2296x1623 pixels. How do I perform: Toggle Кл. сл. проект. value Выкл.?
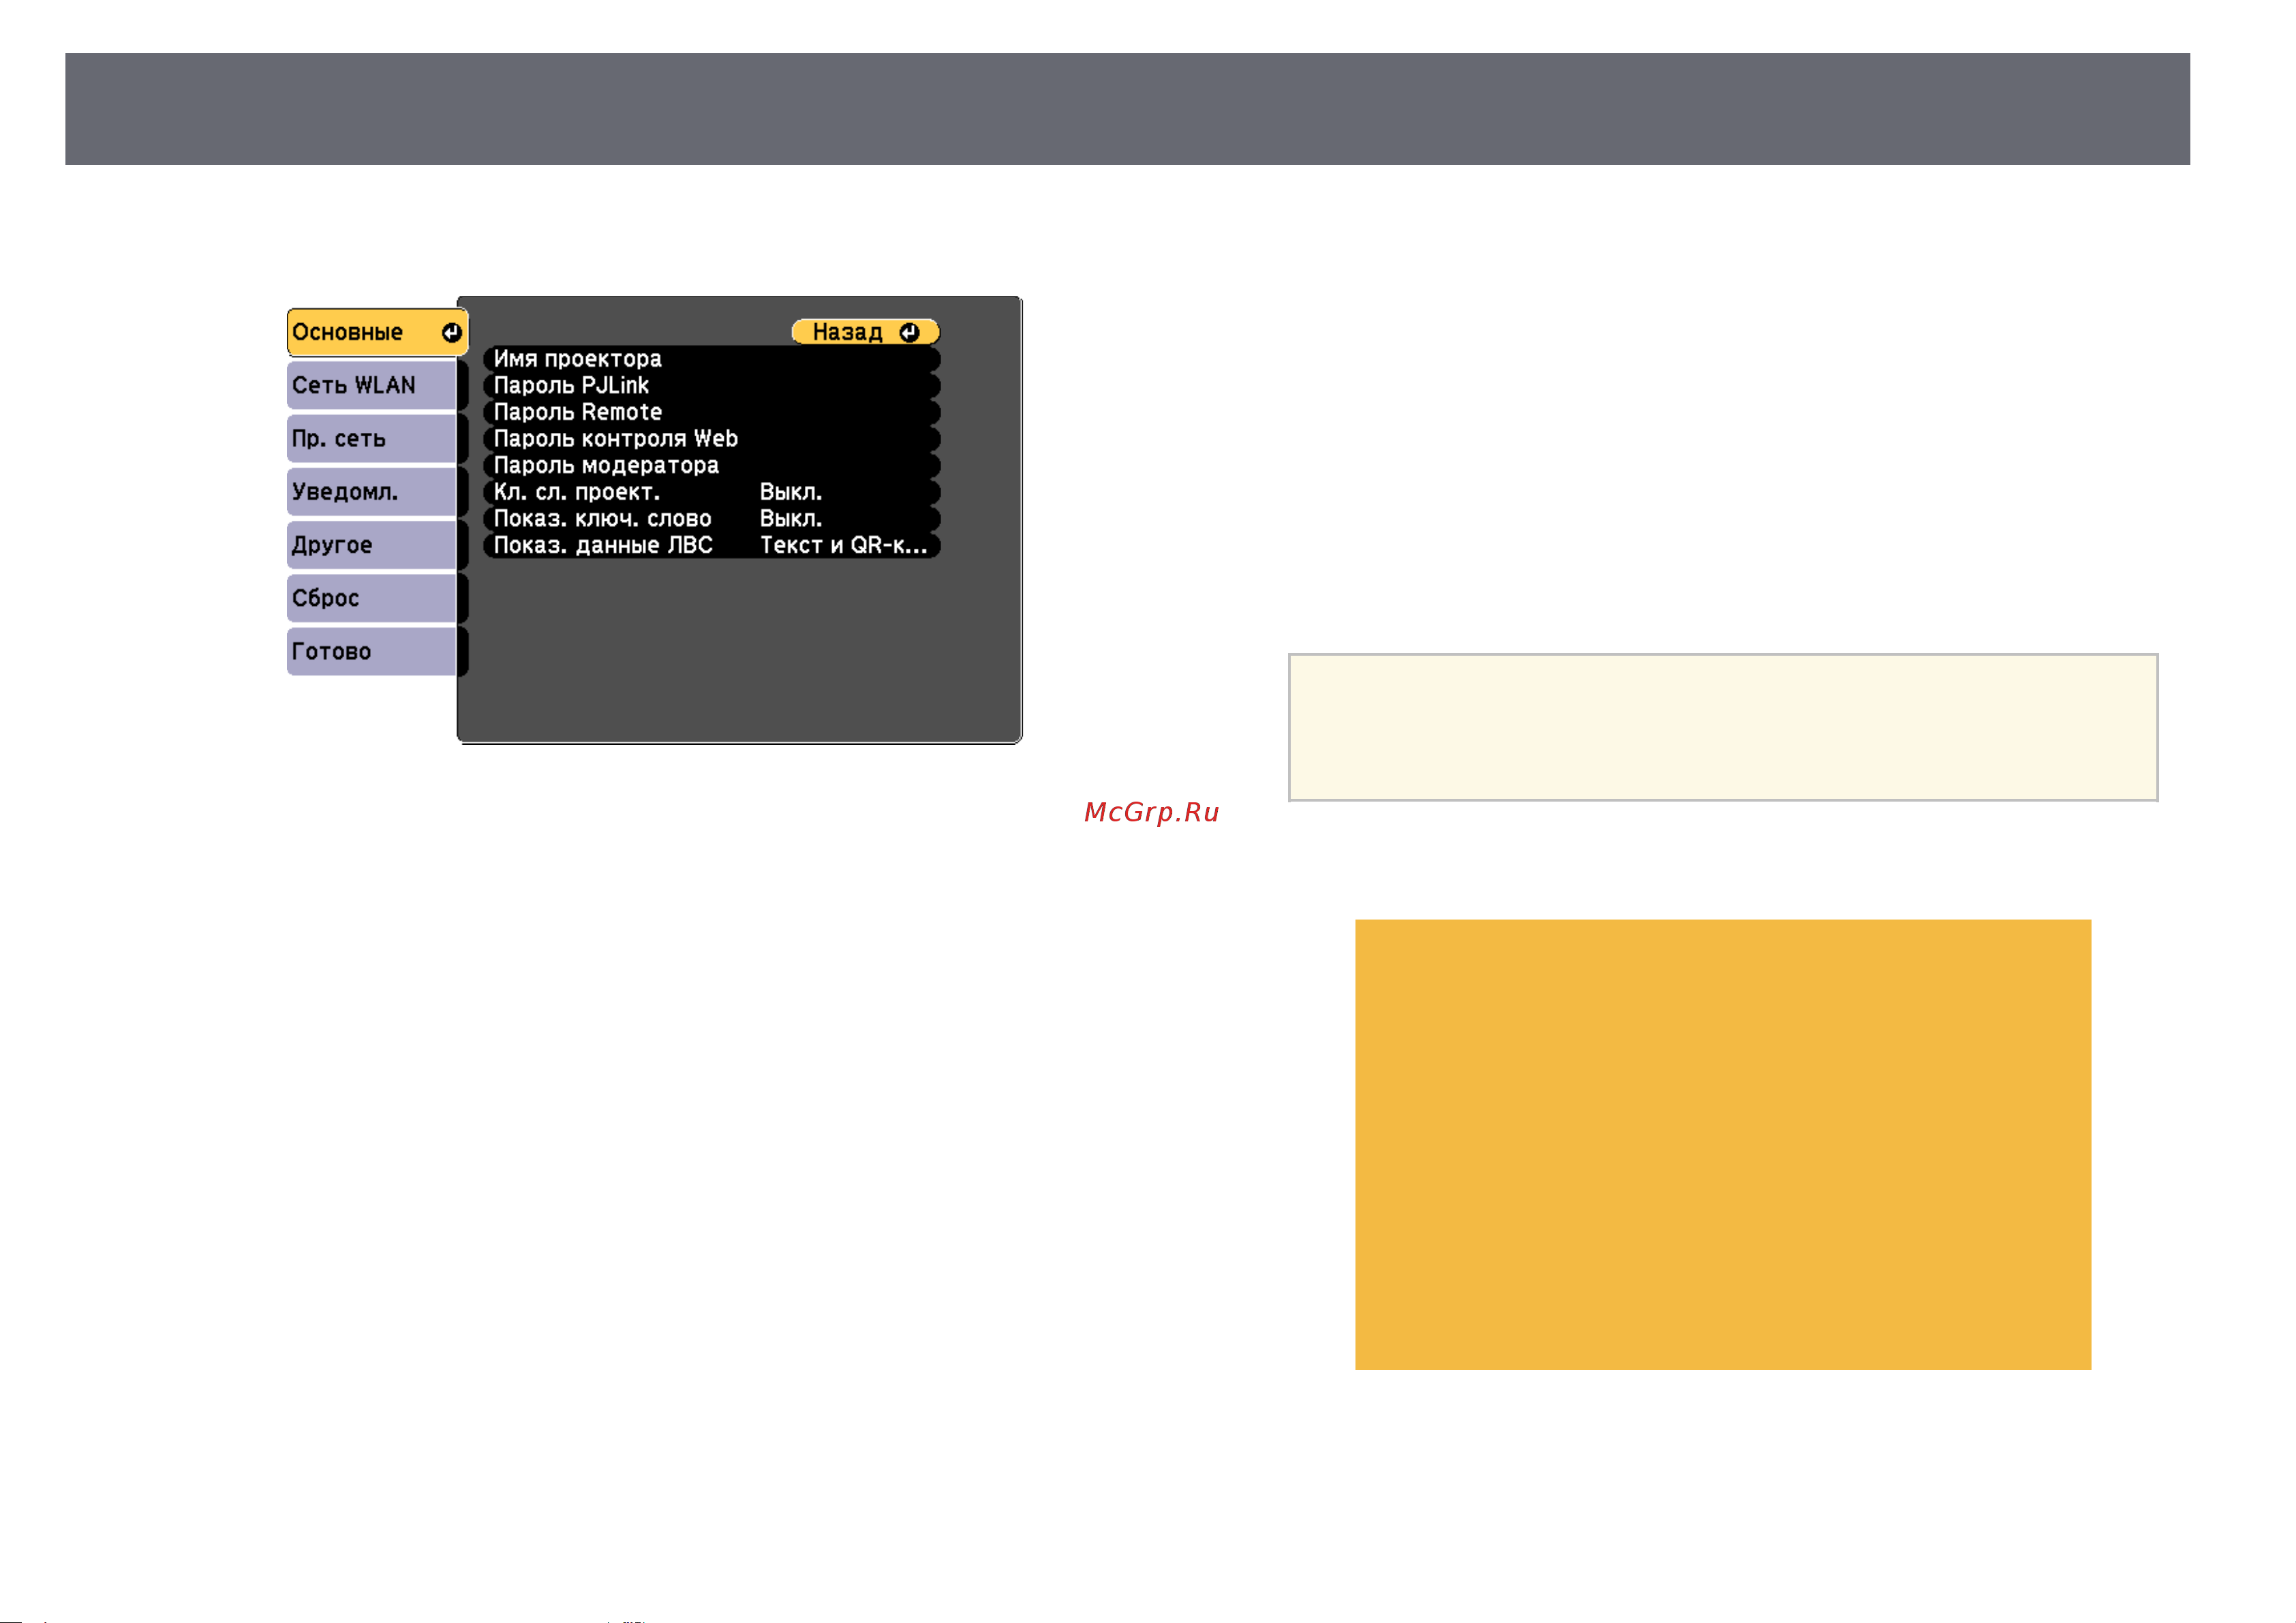[x=791, y=492]
